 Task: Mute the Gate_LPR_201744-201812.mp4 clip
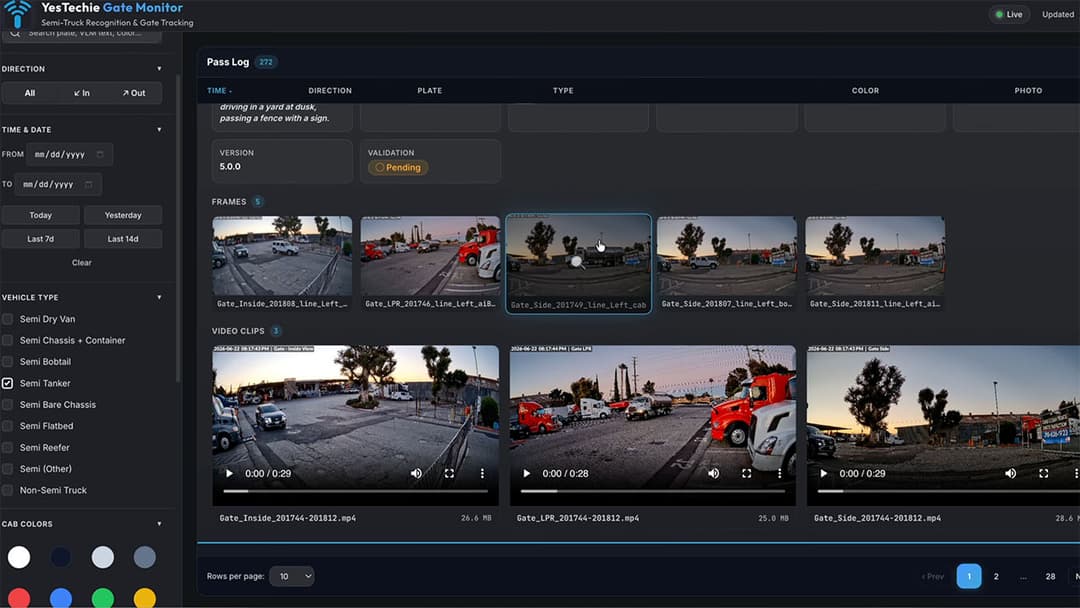point(714,474)
